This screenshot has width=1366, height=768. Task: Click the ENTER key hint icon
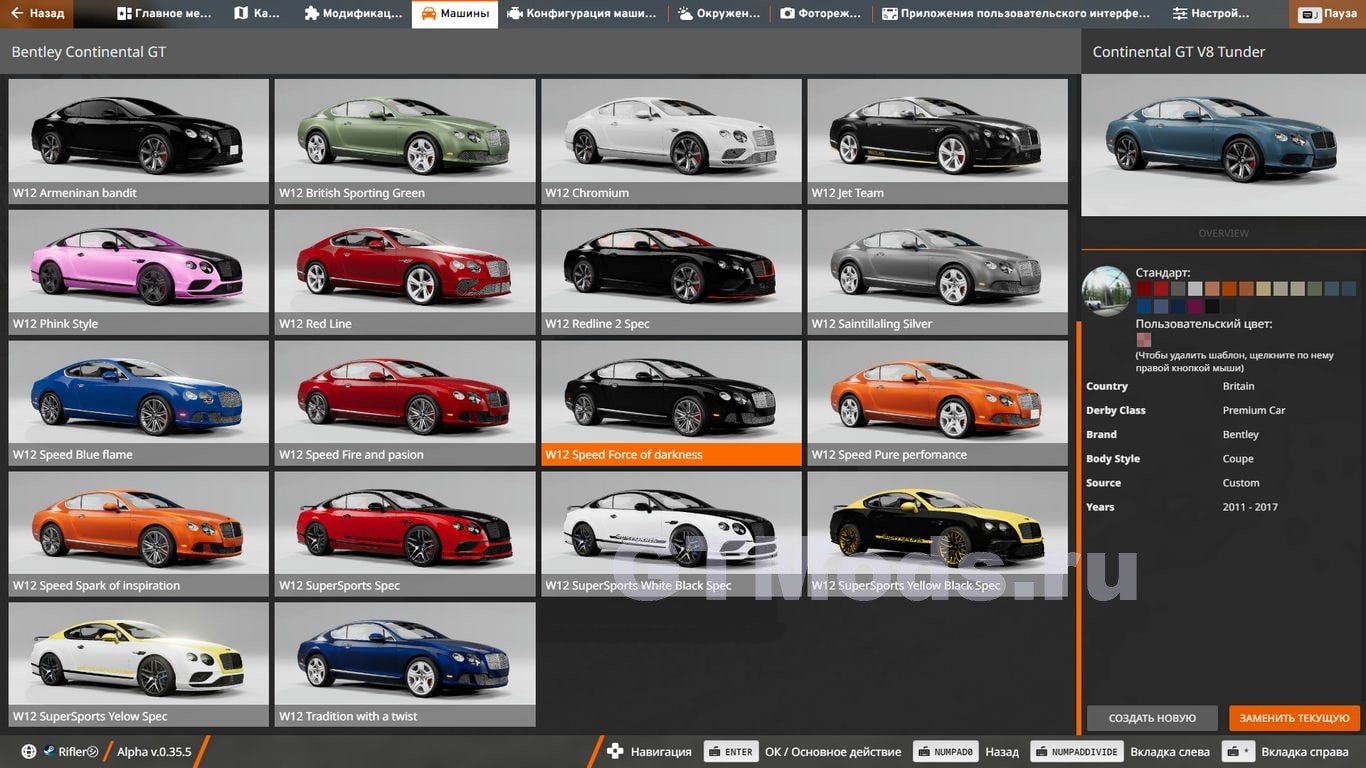tap(730, 752)
